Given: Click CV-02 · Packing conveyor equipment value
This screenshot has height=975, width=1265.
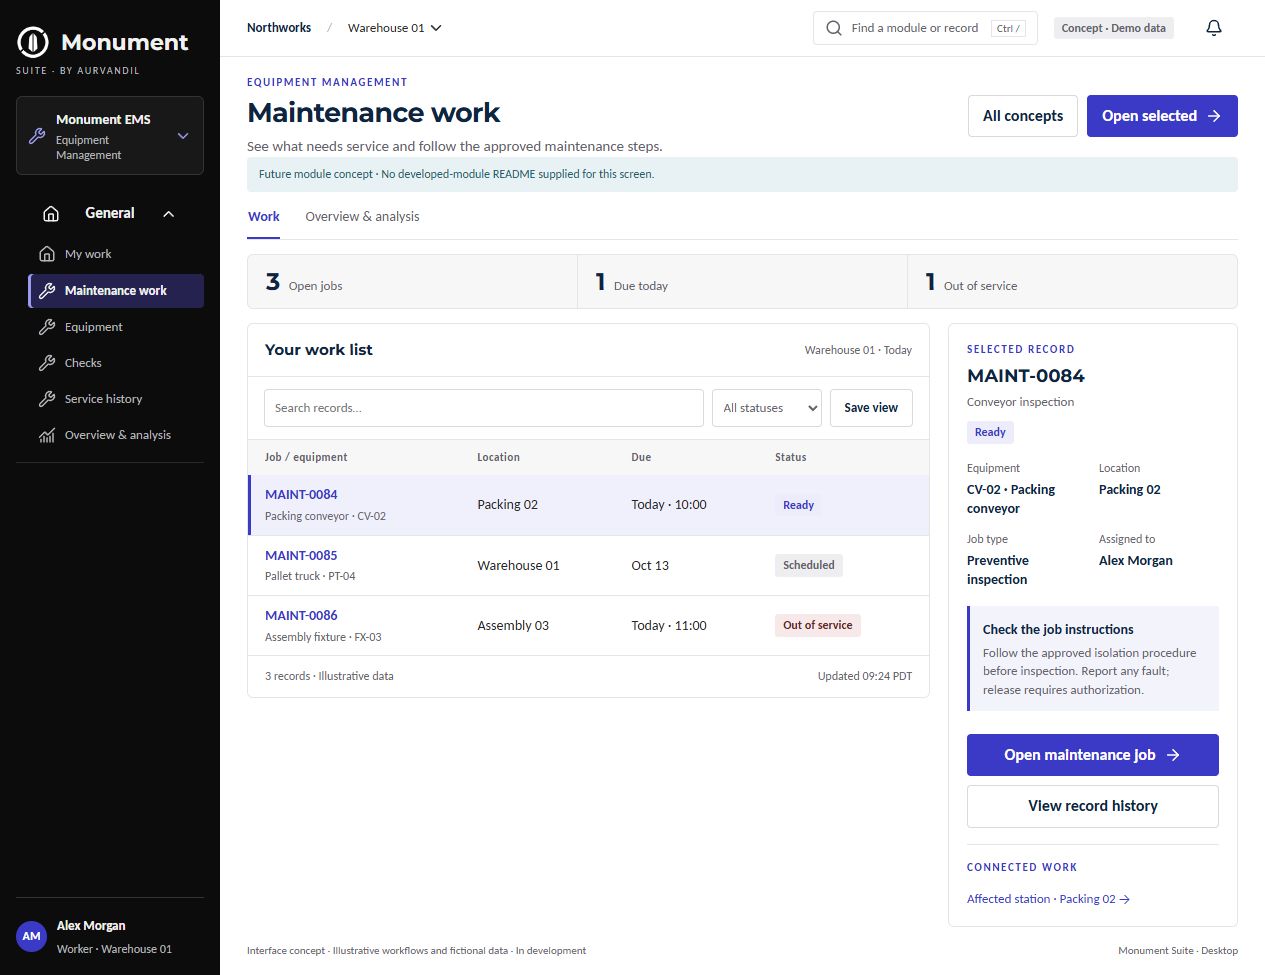Looking at the screenshot, I should click(1011, 499).
